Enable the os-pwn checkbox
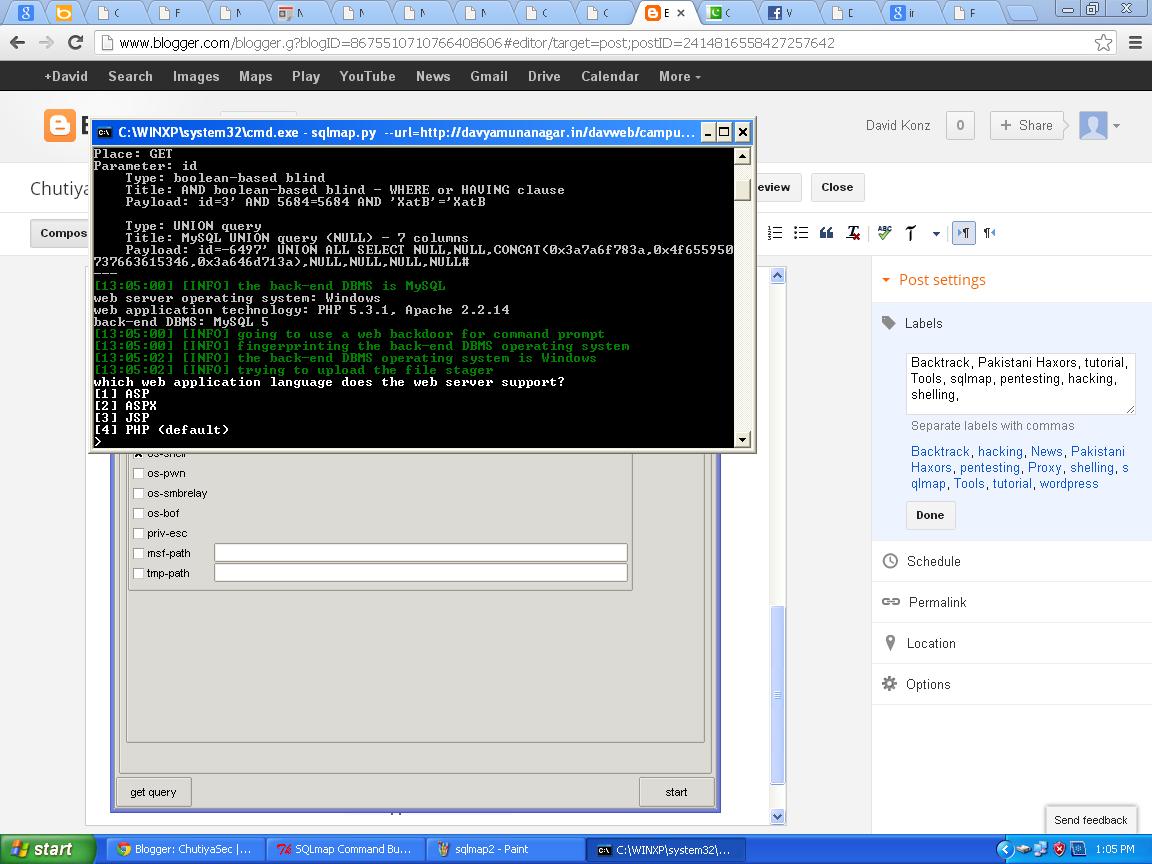Viewport: 1152px width, 864px height. (x=138, y=473)
